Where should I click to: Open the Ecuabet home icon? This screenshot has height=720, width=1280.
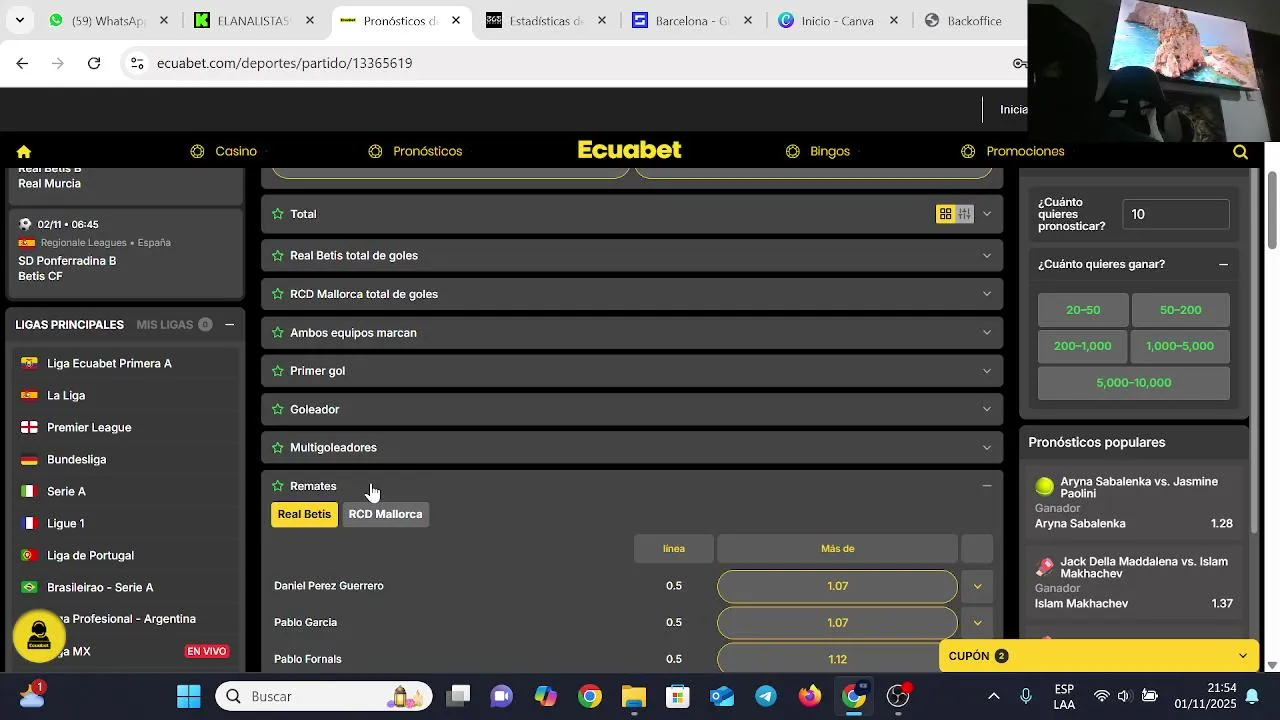coord(24,151)
